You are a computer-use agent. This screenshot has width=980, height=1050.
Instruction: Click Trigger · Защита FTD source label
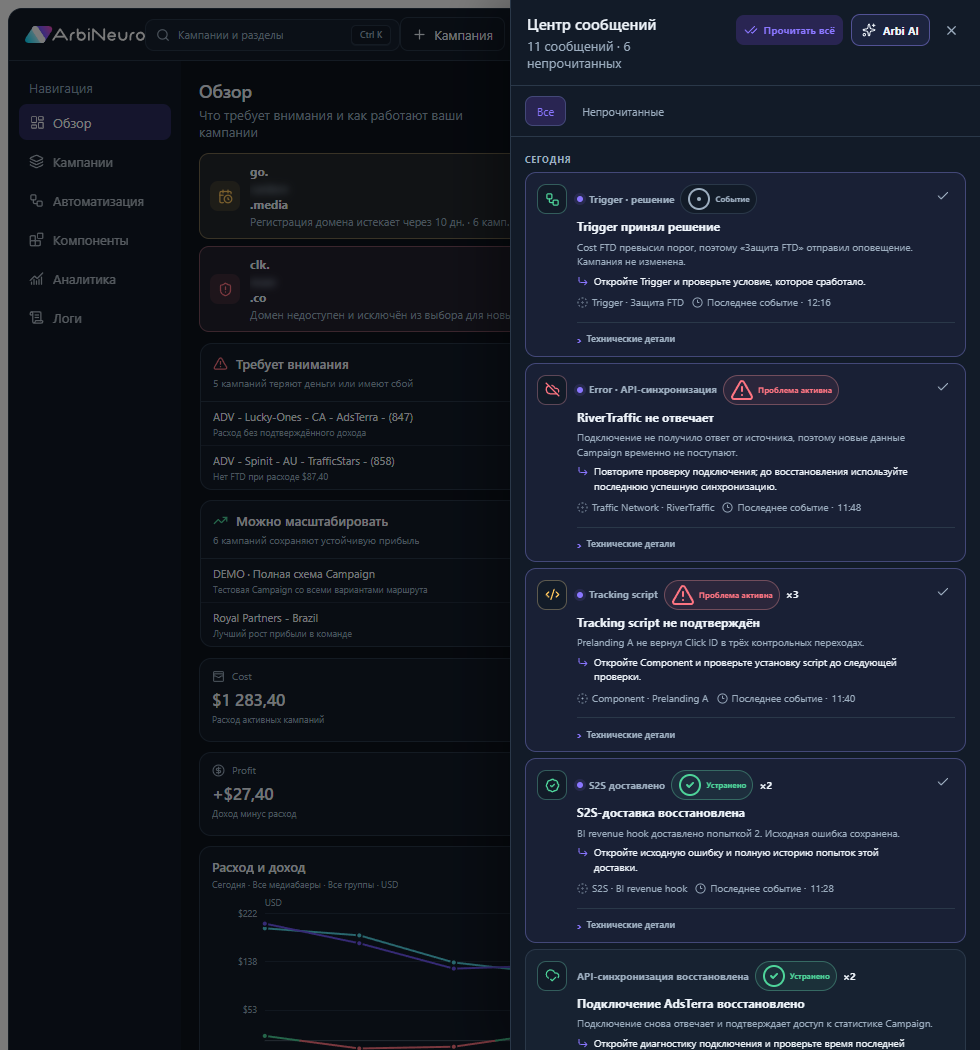click(x=638, y=303)
